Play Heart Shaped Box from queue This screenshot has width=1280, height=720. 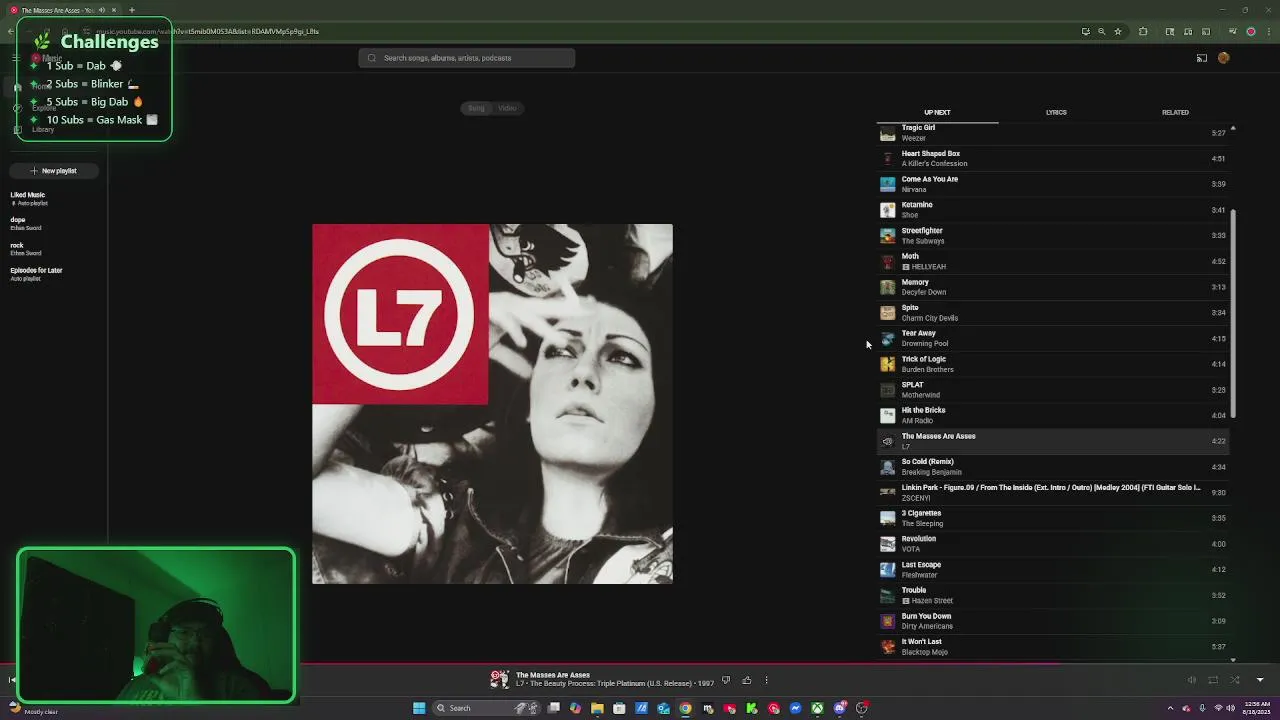1053,158
